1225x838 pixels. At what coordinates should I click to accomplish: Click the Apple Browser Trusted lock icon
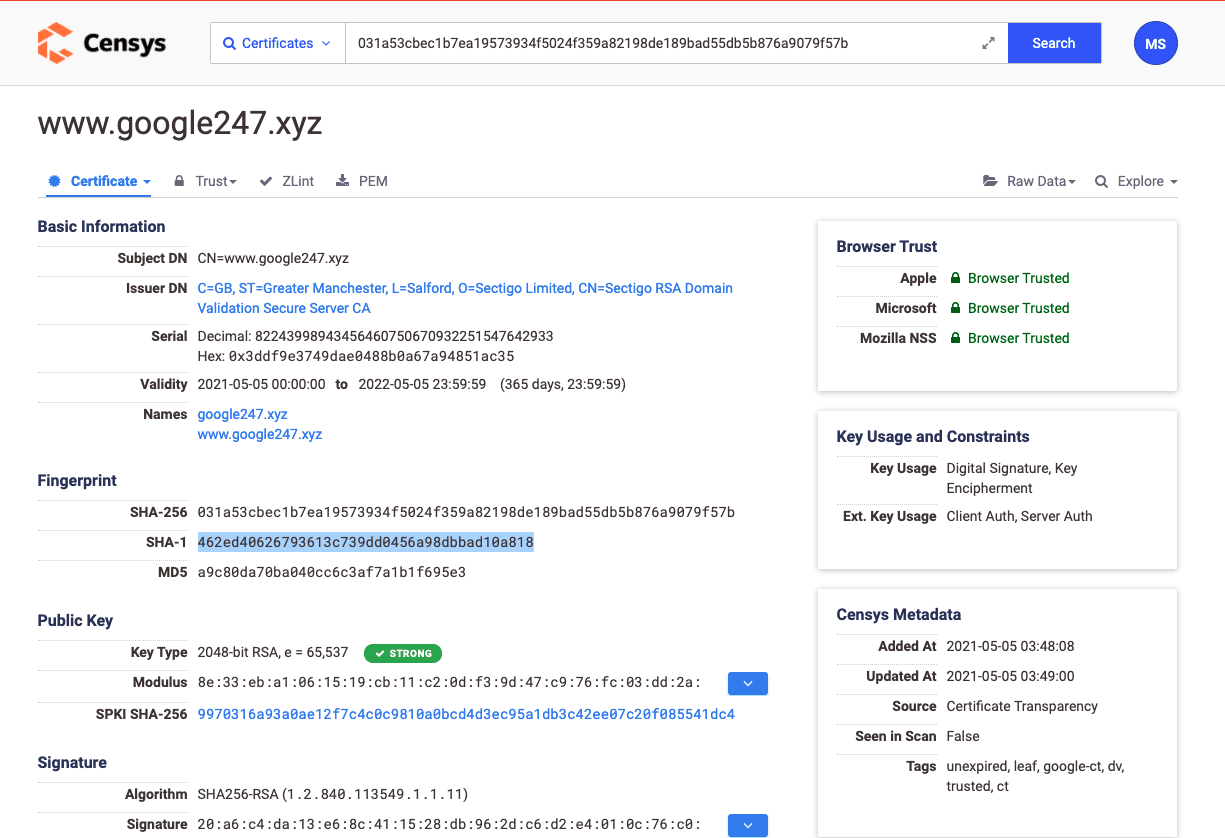pyautogui.click(x=955, y=278)
